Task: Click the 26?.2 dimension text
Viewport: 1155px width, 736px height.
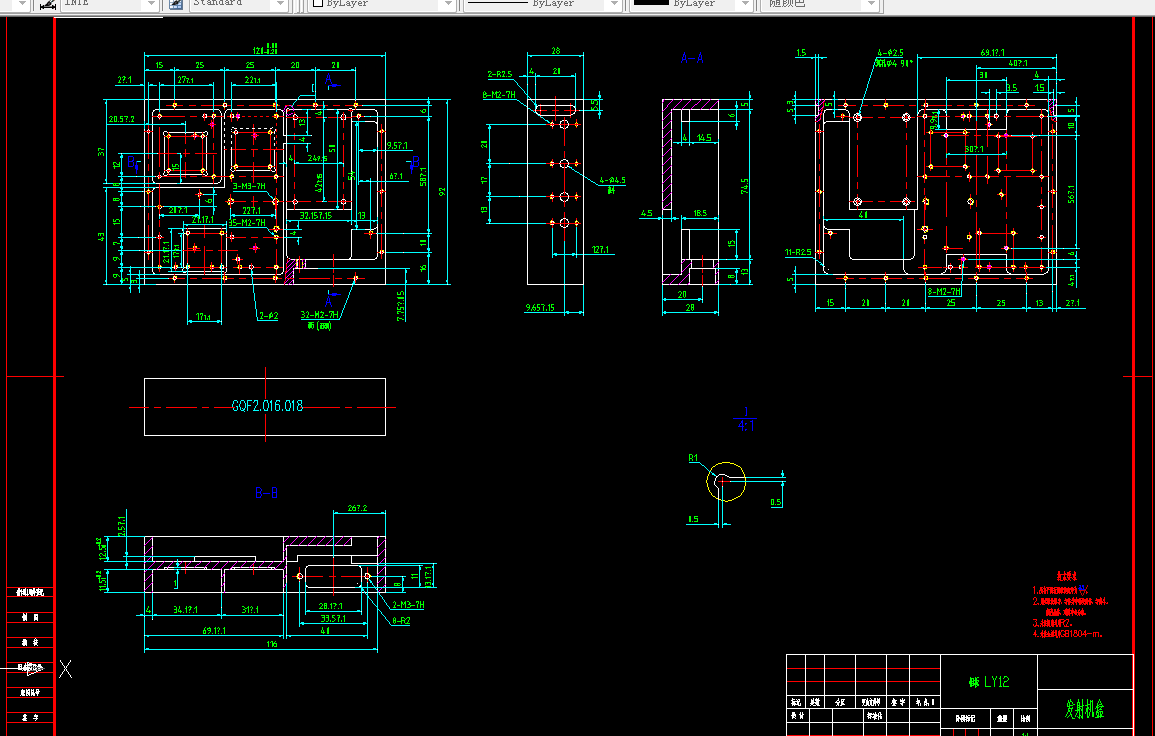Action: coord(357,508)
